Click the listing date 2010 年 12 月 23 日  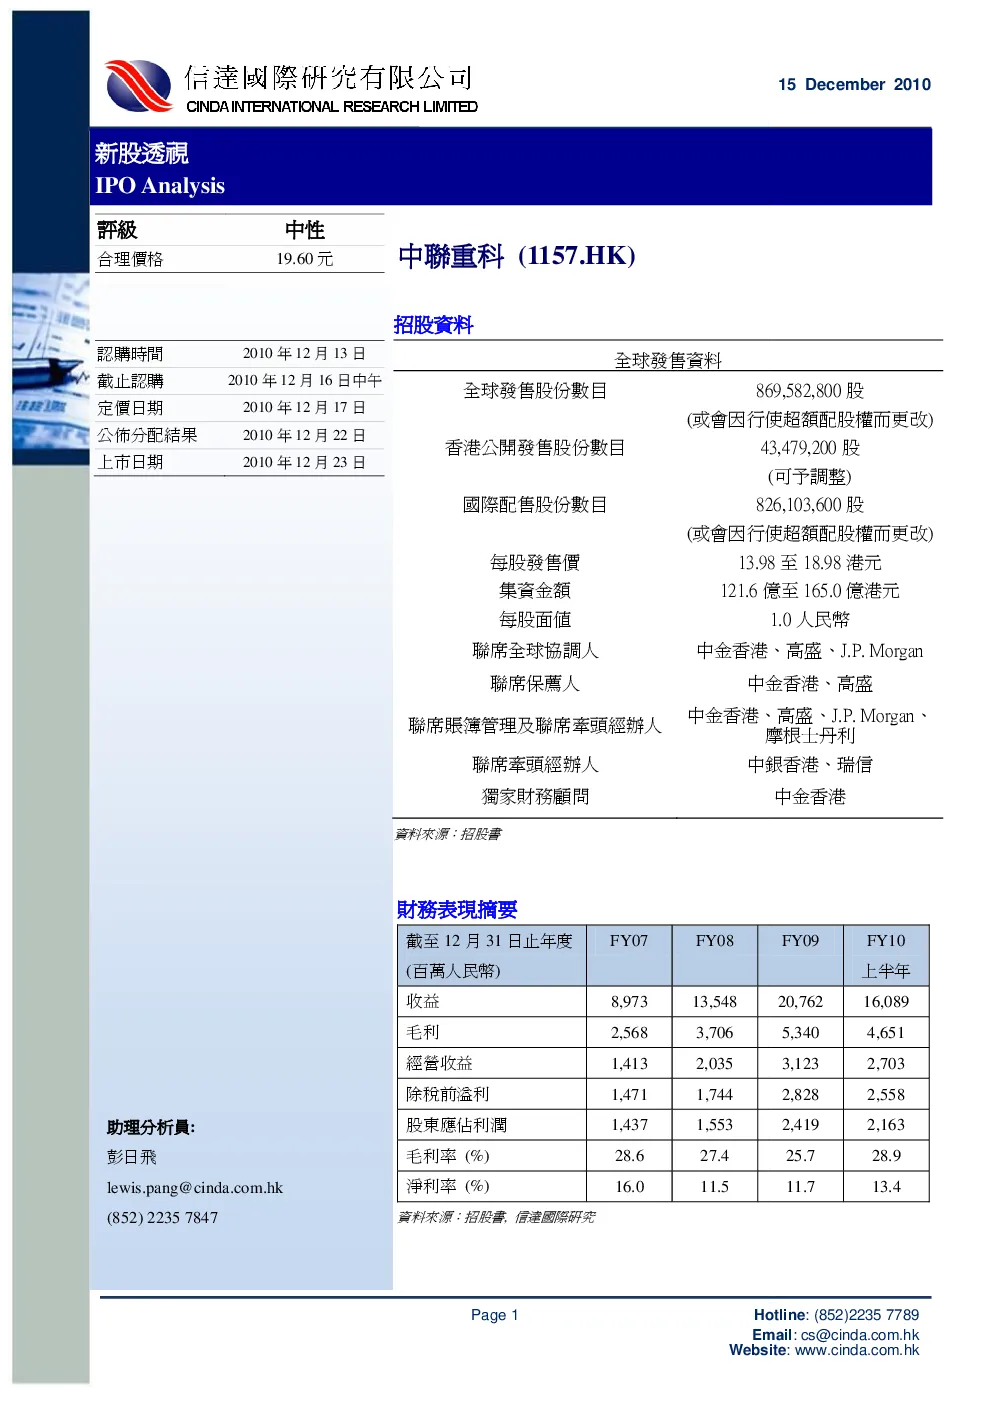tap(305, 462)
